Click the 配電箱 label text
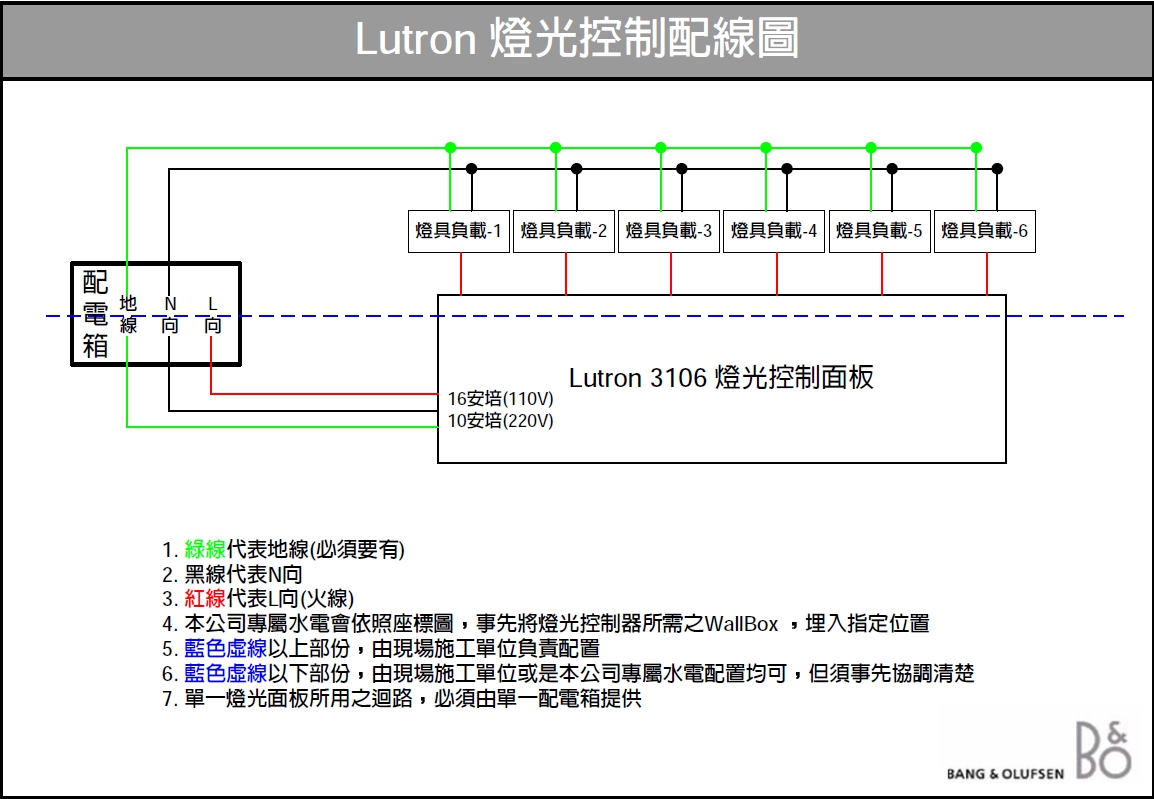The height and width of the screenshot is (799, 1154). click(95, 315)
